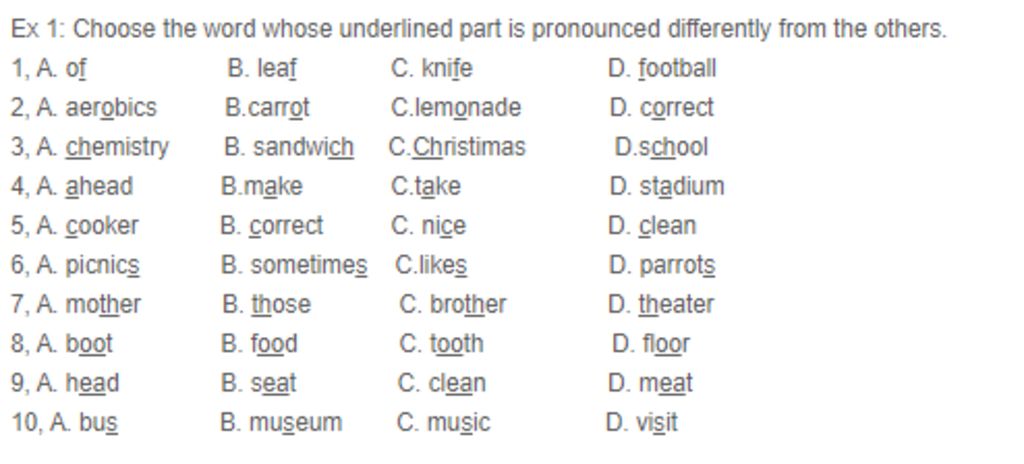Image resolution: width=1024 pixels, height=464 pixels.
Task: Select C. tooth in question 8
Action: click(x=441, y=343)
